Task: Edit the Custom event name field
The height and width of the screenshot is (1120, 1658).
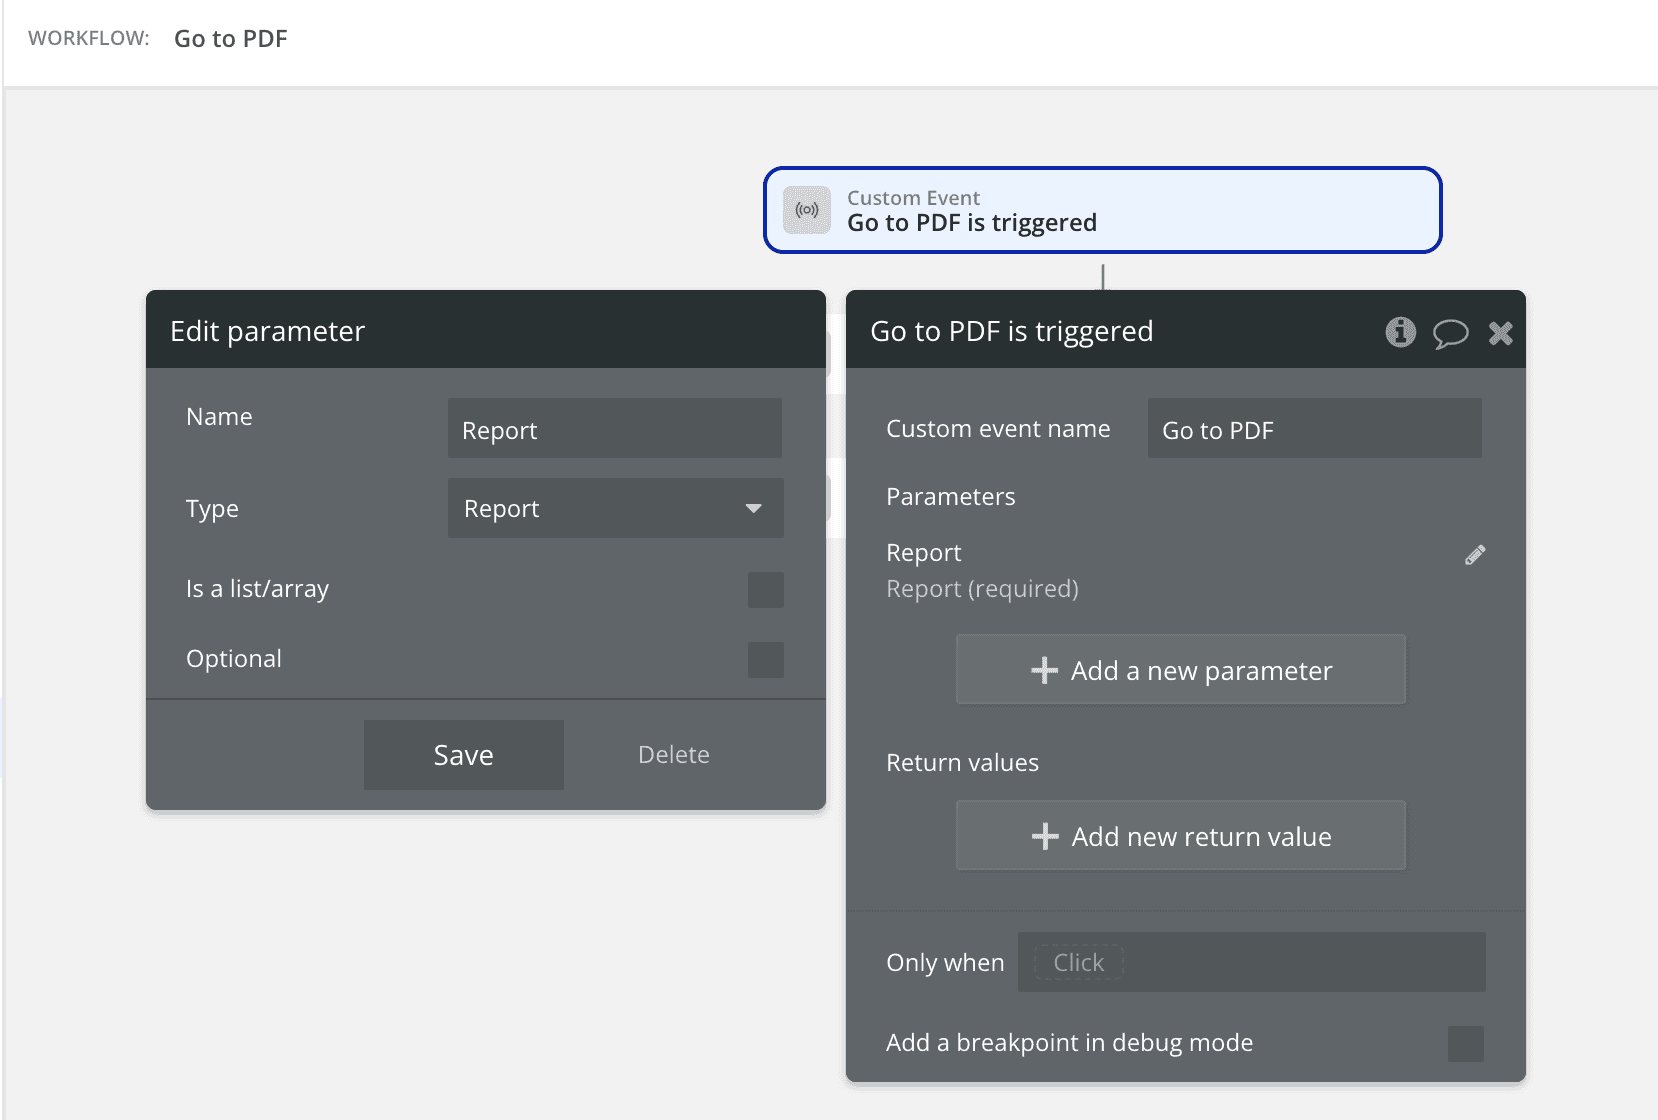Action: click(1313, 429)
